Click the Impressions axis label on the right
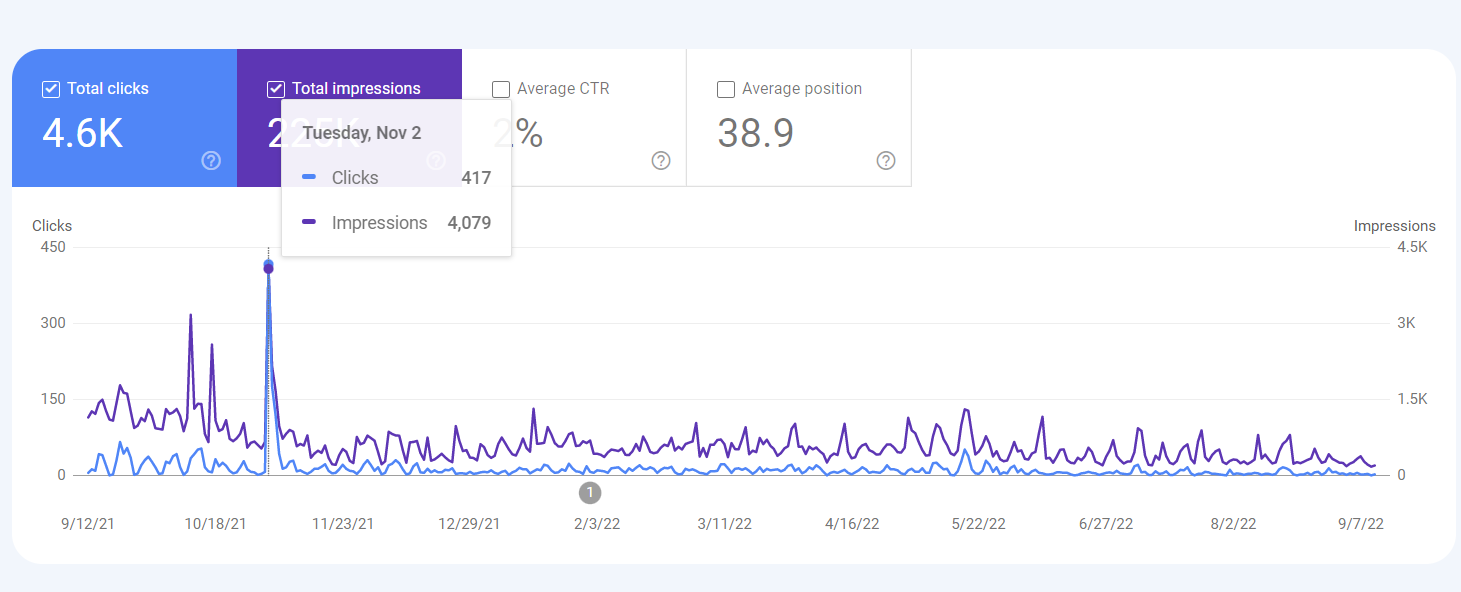 [x=1394, y=225]
